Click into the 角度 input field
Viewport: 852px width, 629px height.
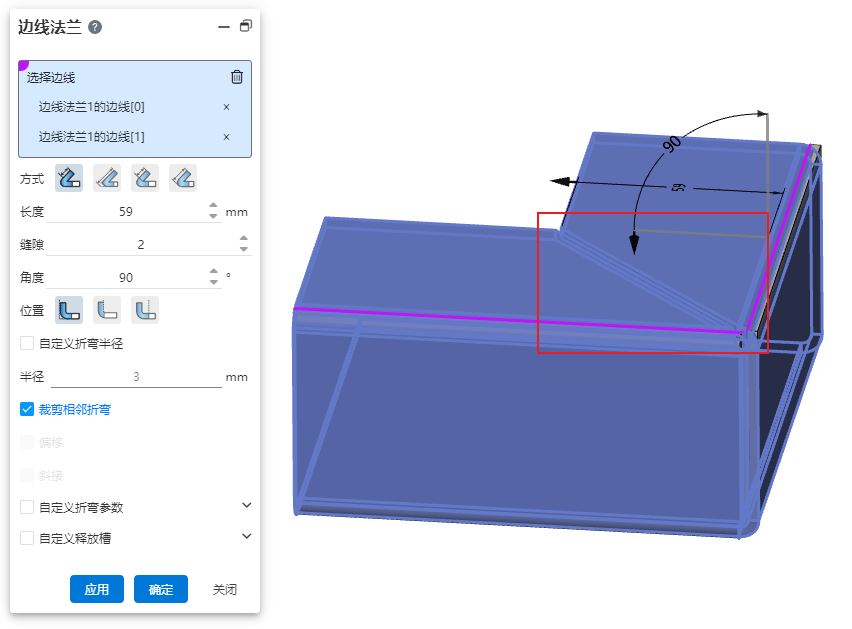click(x=126, y=277)
